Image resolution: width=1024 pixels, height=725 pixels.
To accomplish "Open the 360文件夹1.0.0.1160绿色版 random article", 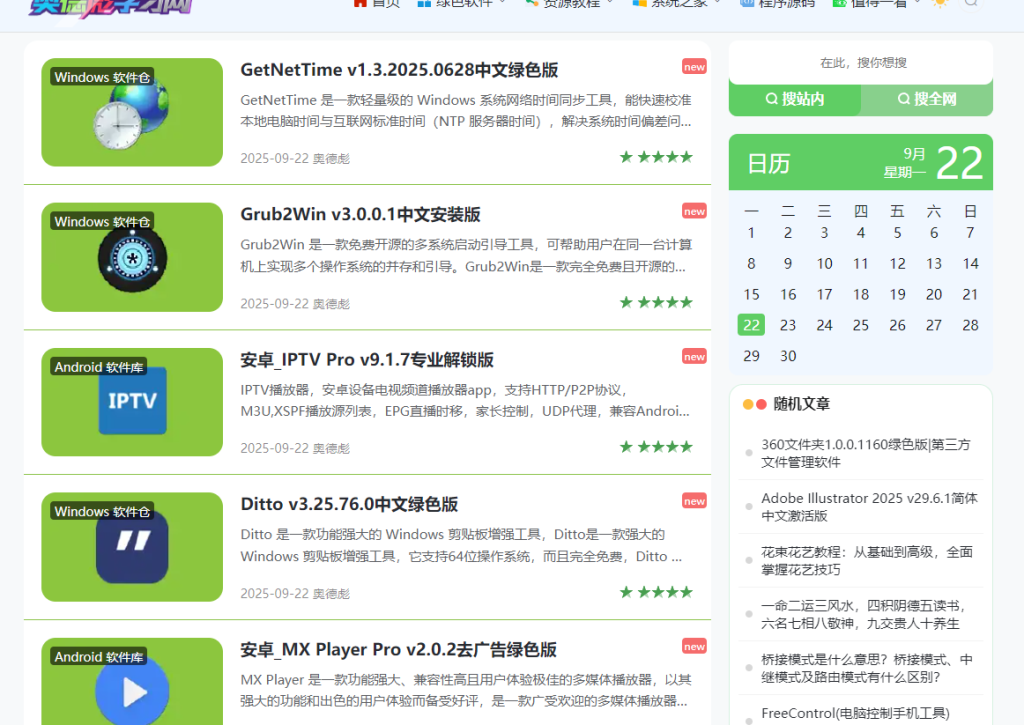I will pyautogui.click(x=866, y=453).
